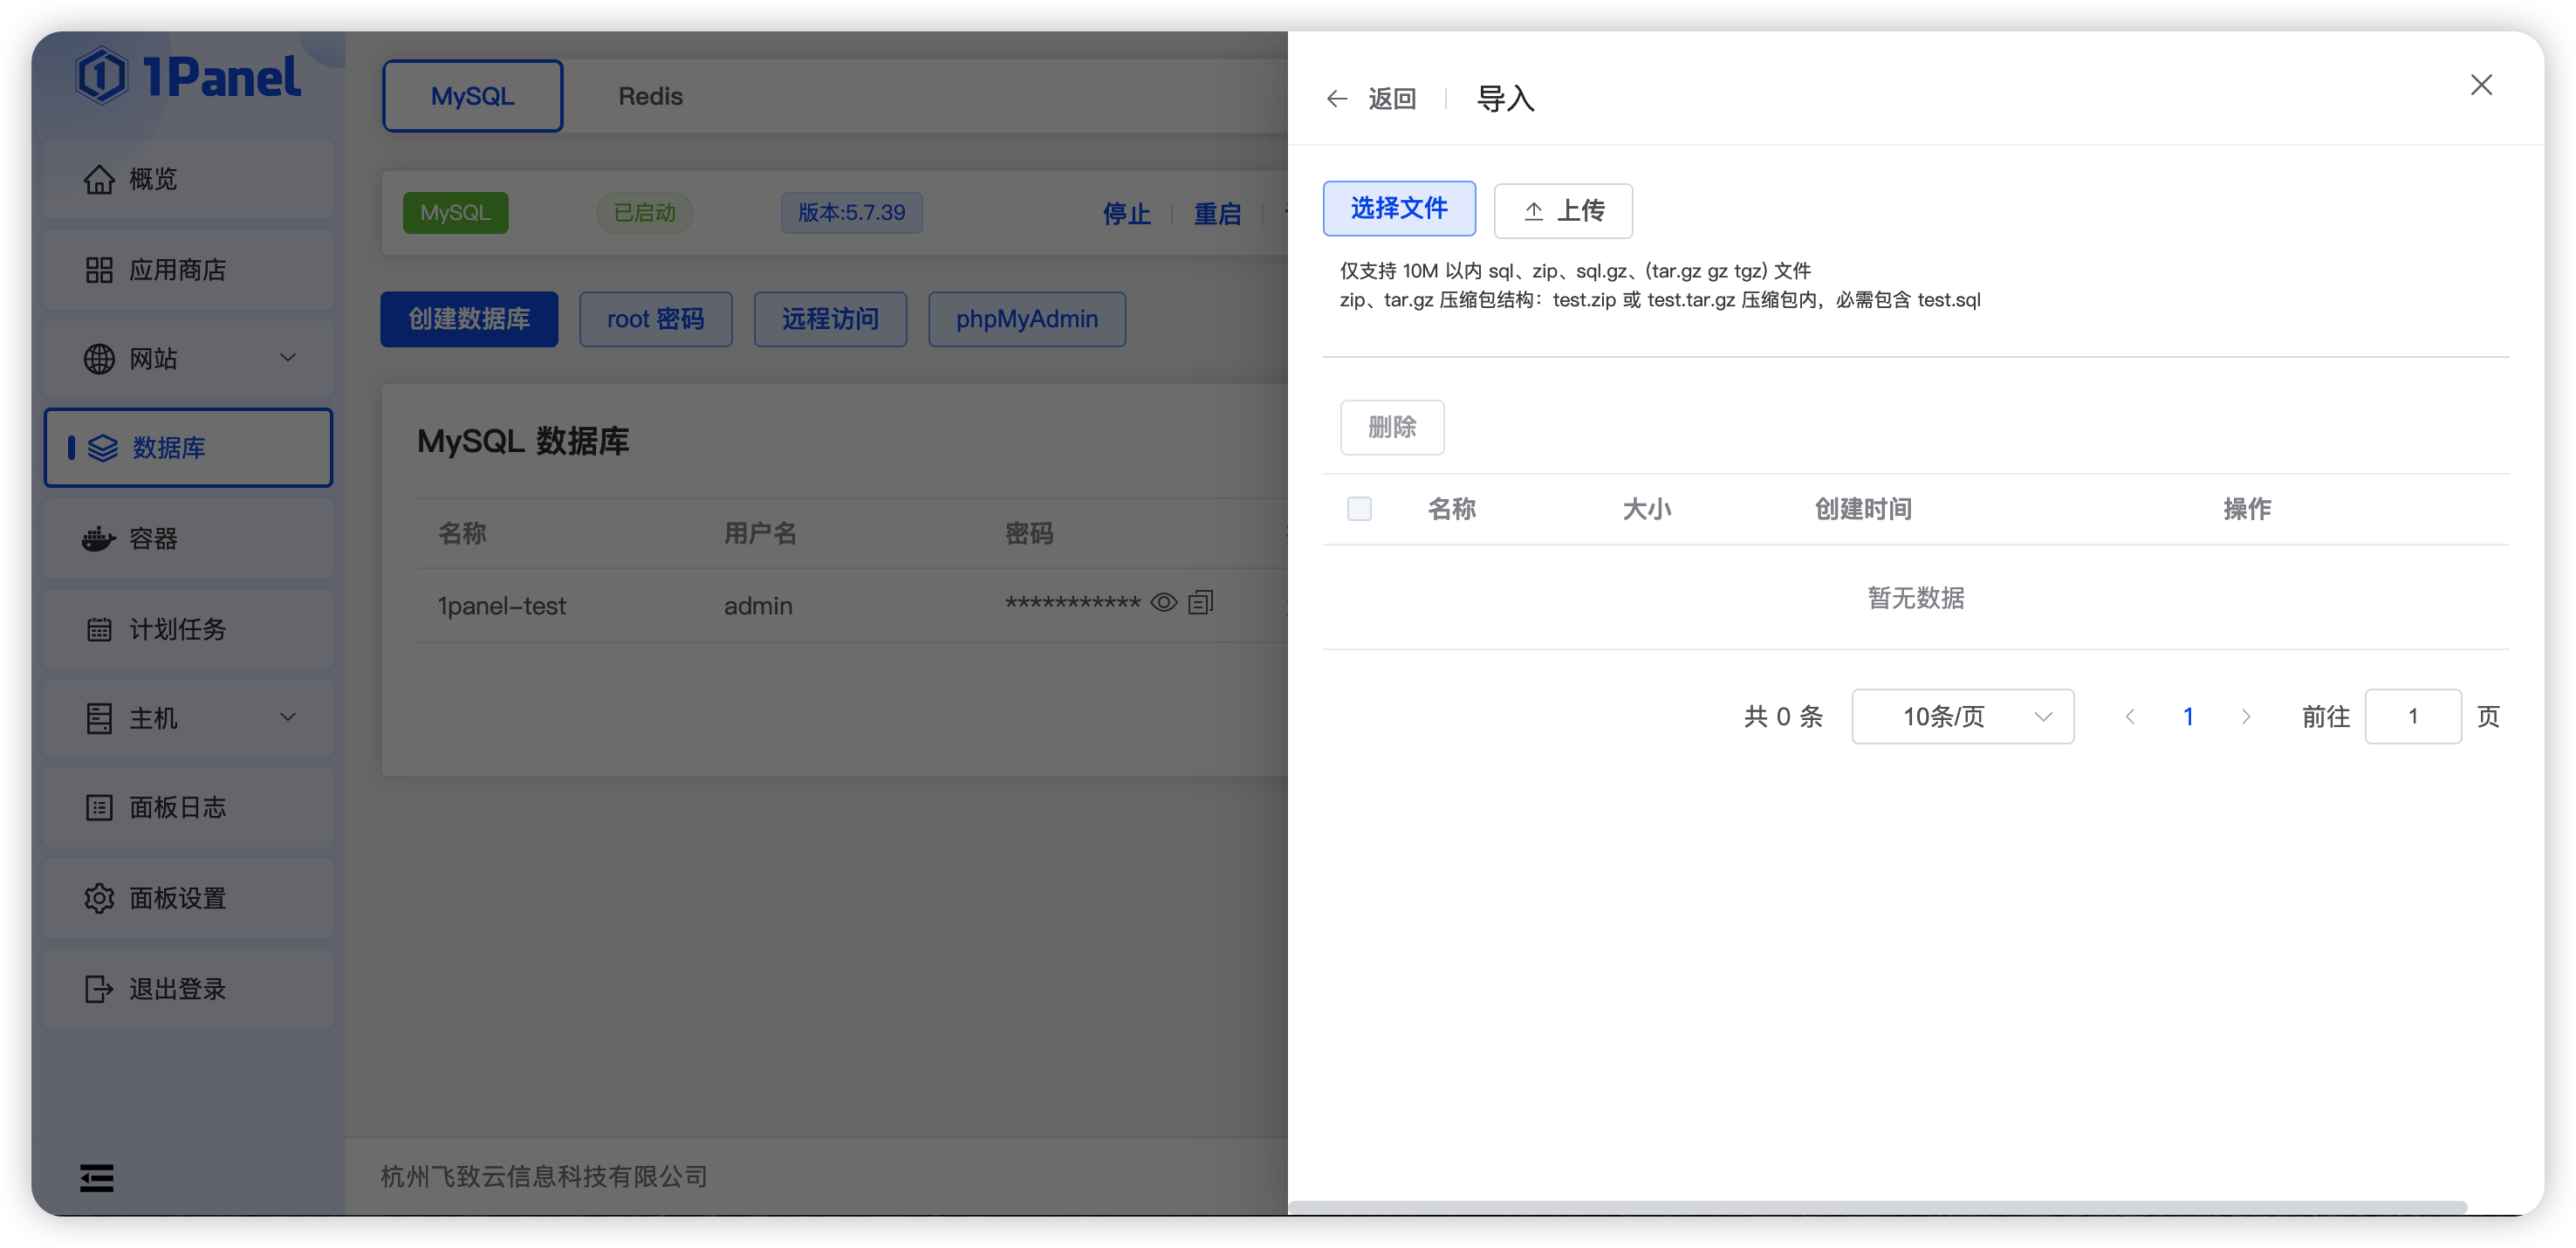Switch to the Redis tab
This screenshot has width=2576, height=1248.
pyautogui.click(x=650, y=95)
